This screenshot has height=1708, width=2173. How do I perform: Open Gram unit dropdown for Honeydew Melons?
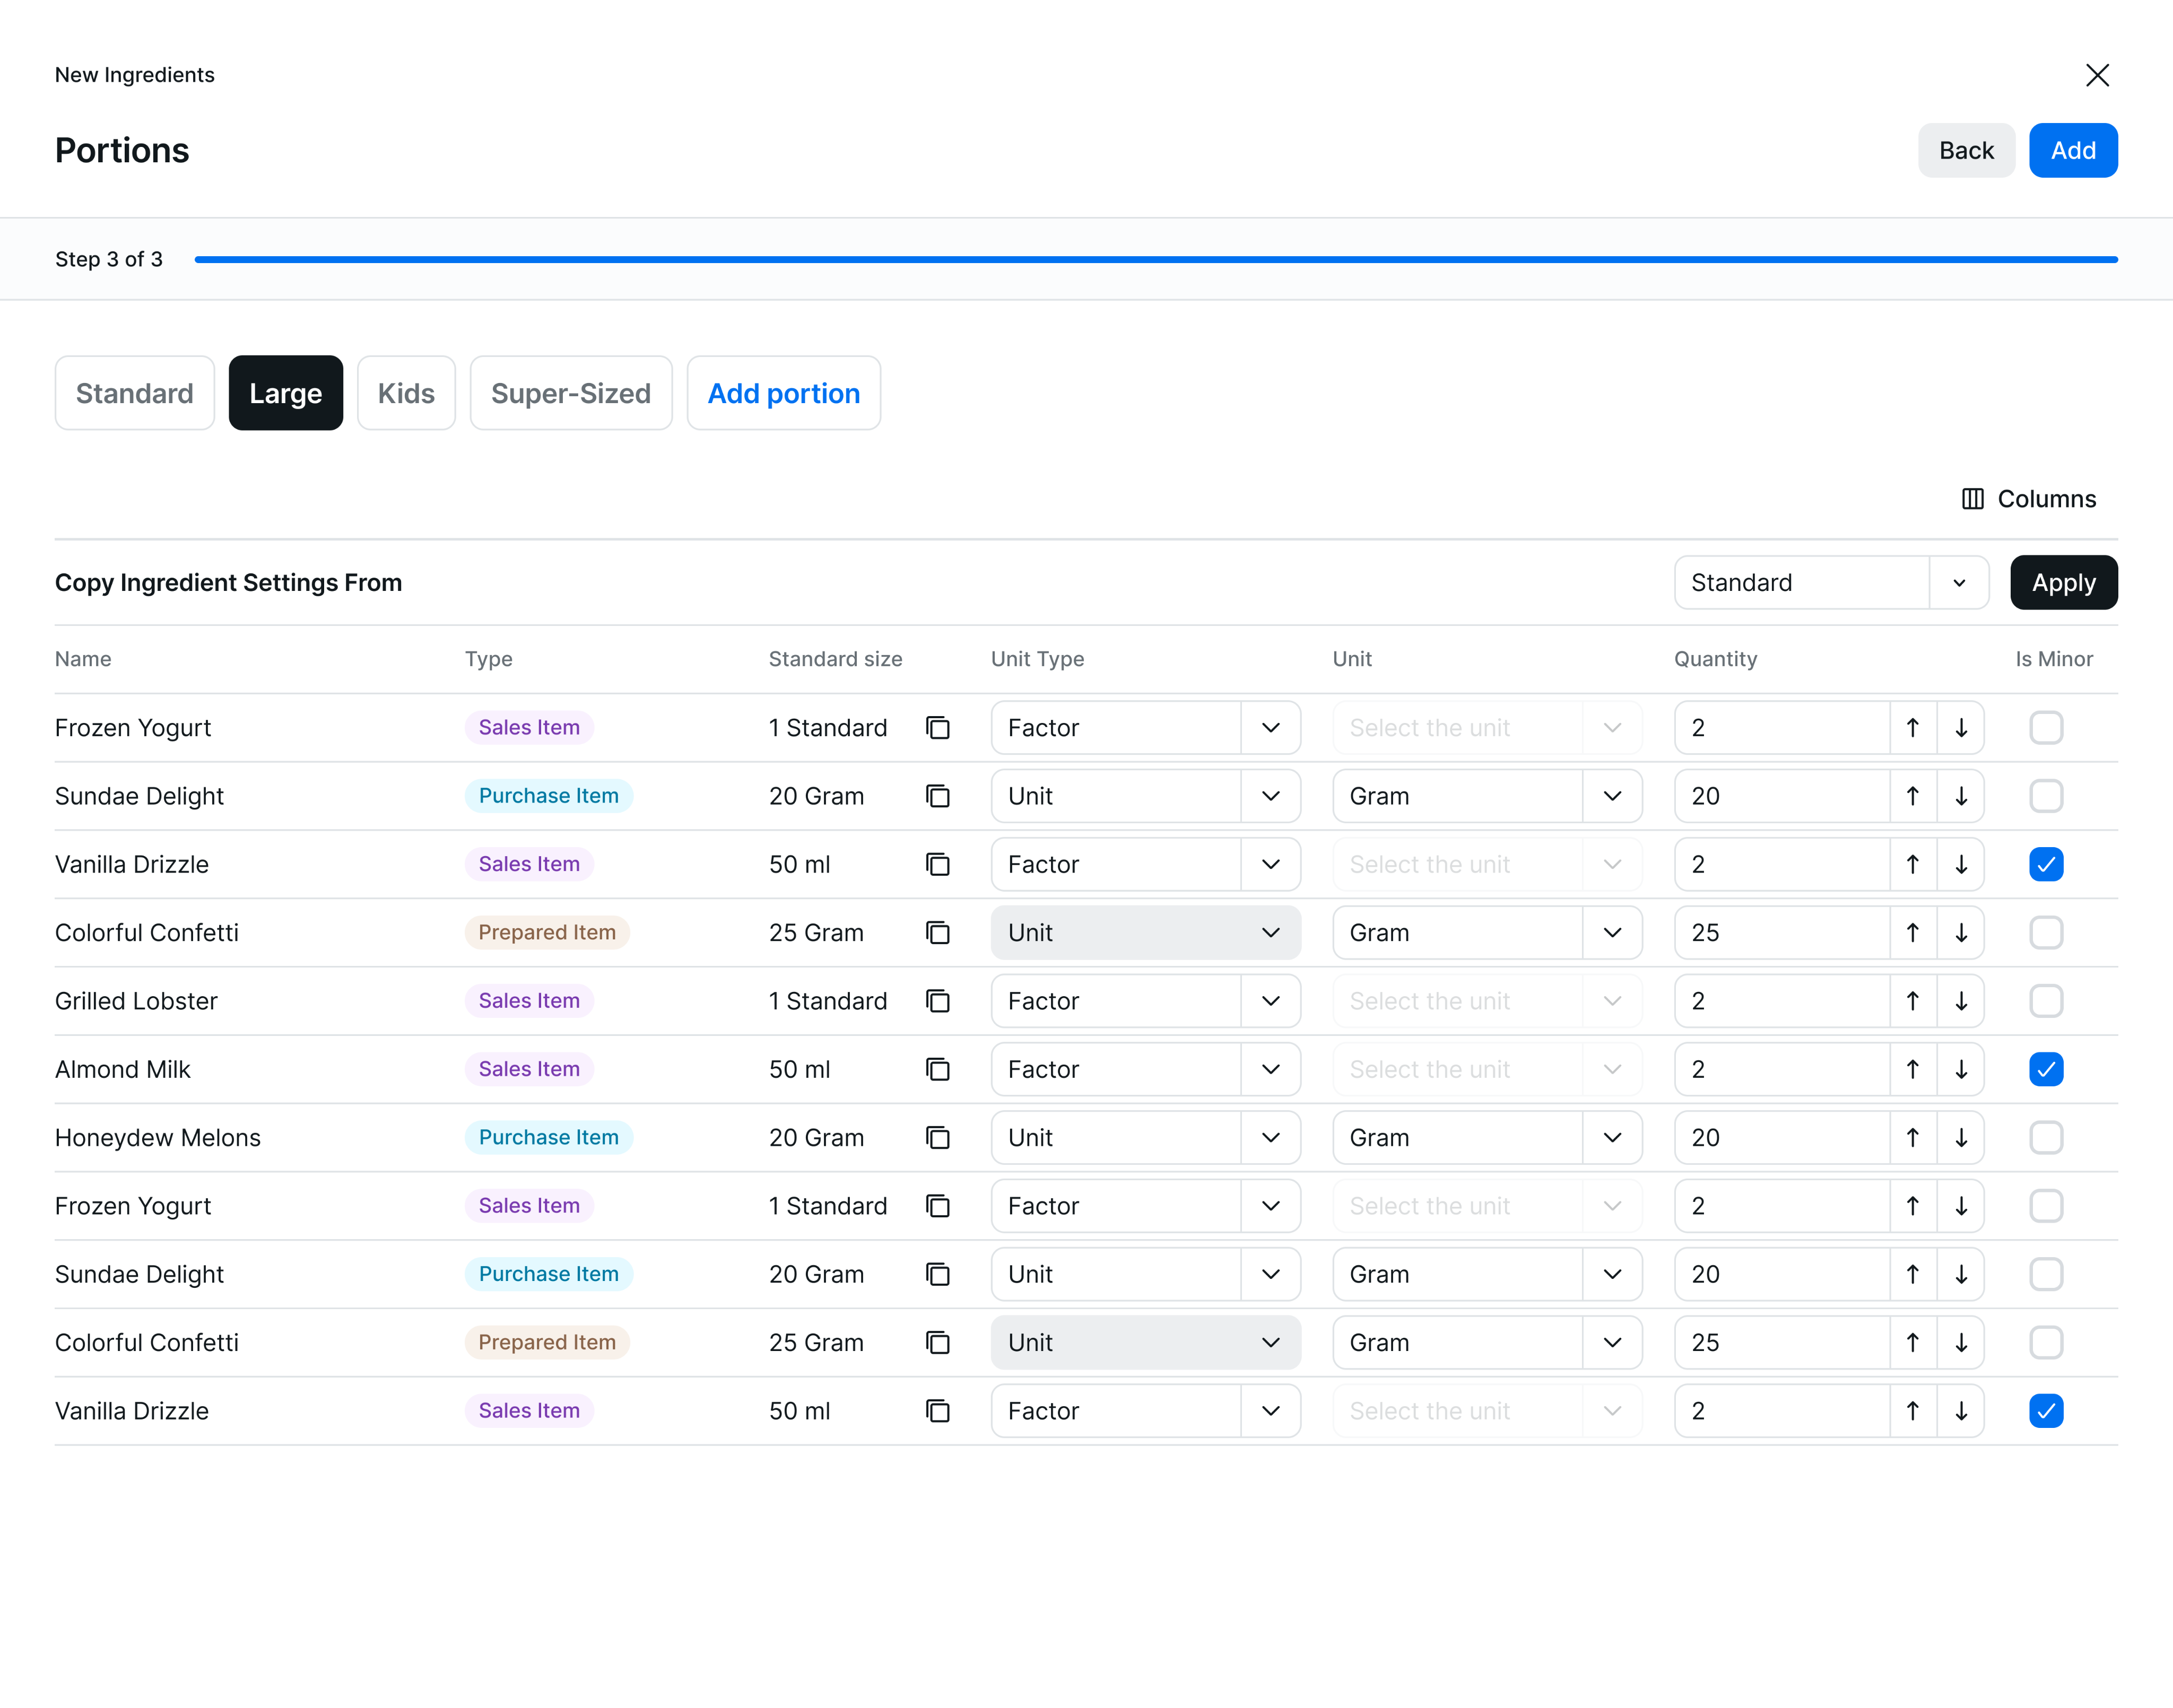1612,1138
